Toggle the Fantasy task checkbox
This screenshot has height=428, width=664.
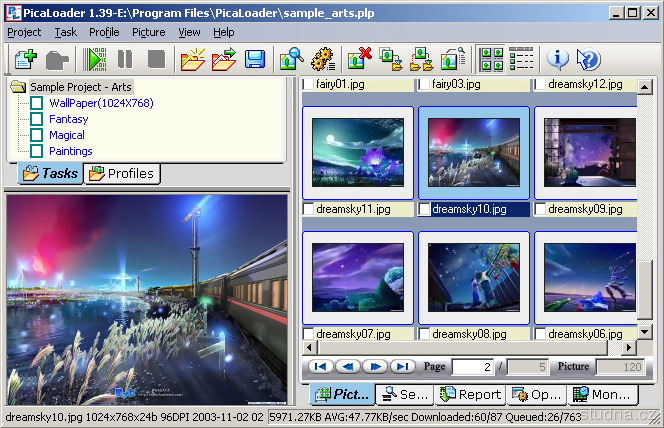pyautogui.click(x=37, y=119)
